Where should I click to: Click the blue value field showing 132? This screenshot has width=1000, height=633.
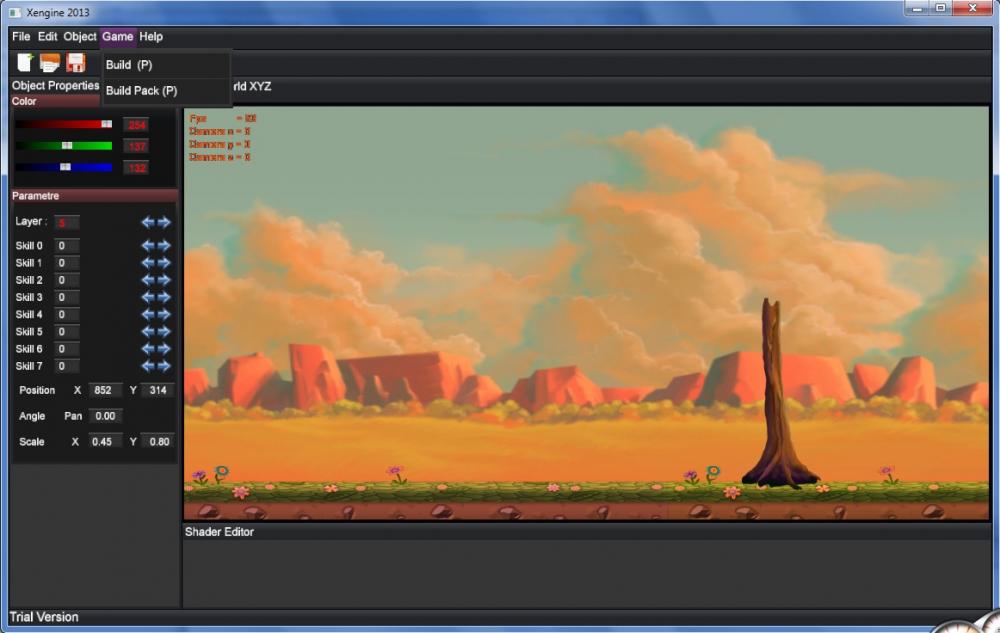point(136,168)
